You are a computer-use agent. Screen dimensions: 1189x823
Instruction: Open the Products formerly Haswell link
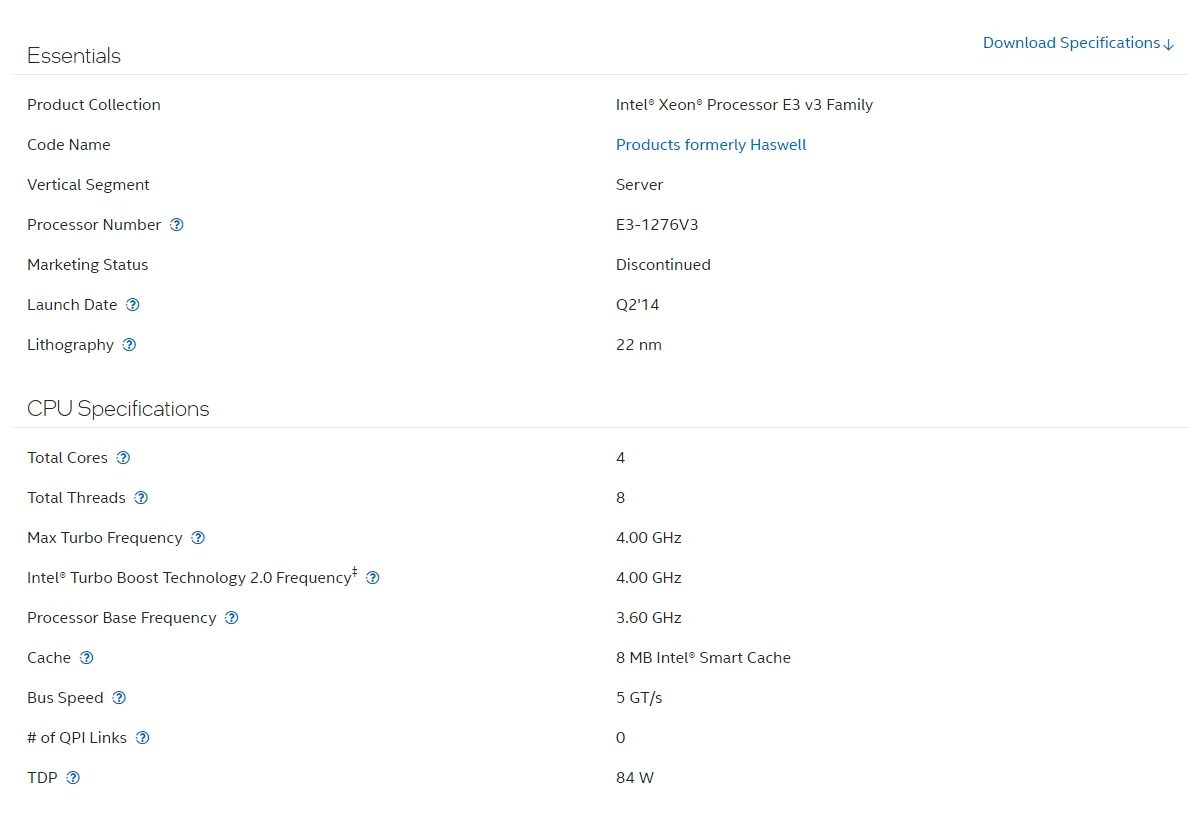(x=711, y=145)
